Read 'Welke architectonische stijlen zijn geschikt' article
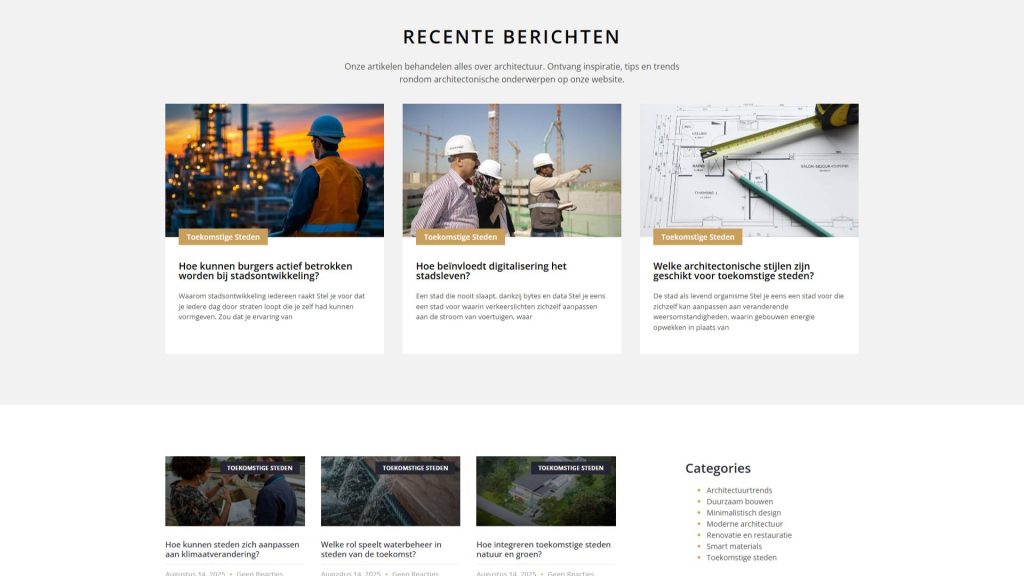 (733, 271)
